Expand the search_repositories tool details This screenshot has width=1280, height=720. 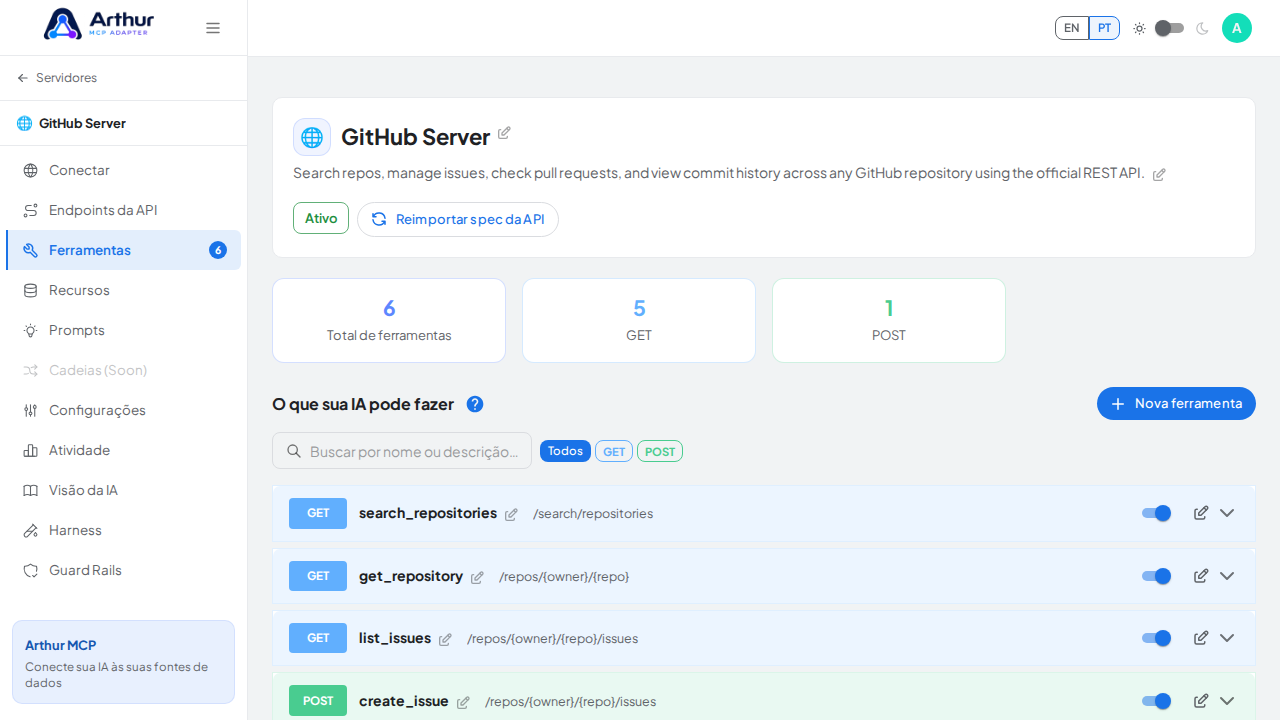click(x=1227, y=513)
